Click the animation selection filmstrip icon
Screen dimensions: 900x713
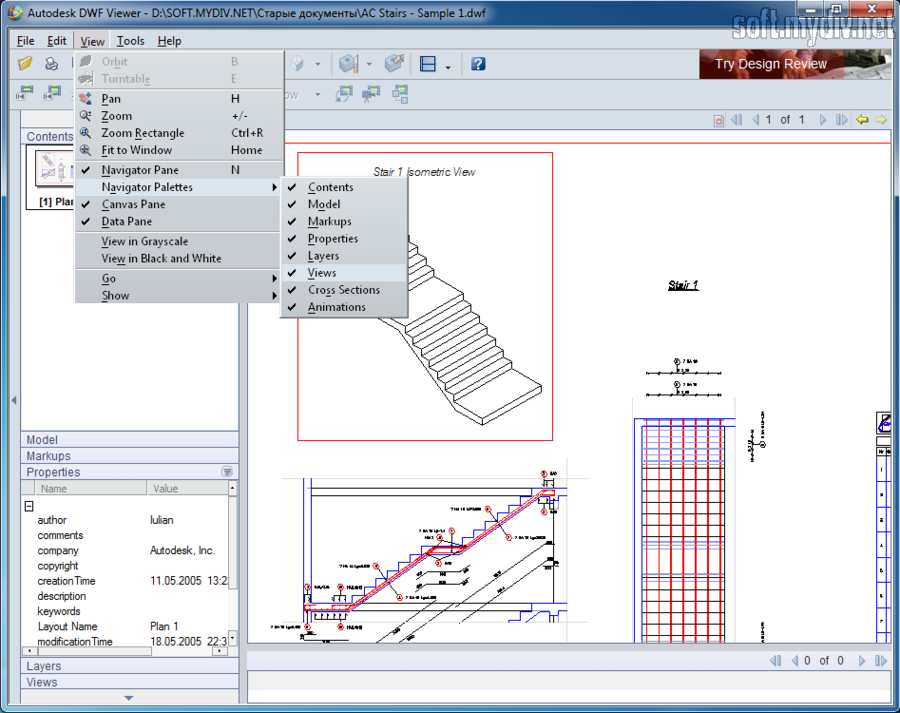(x=400, y=94)
